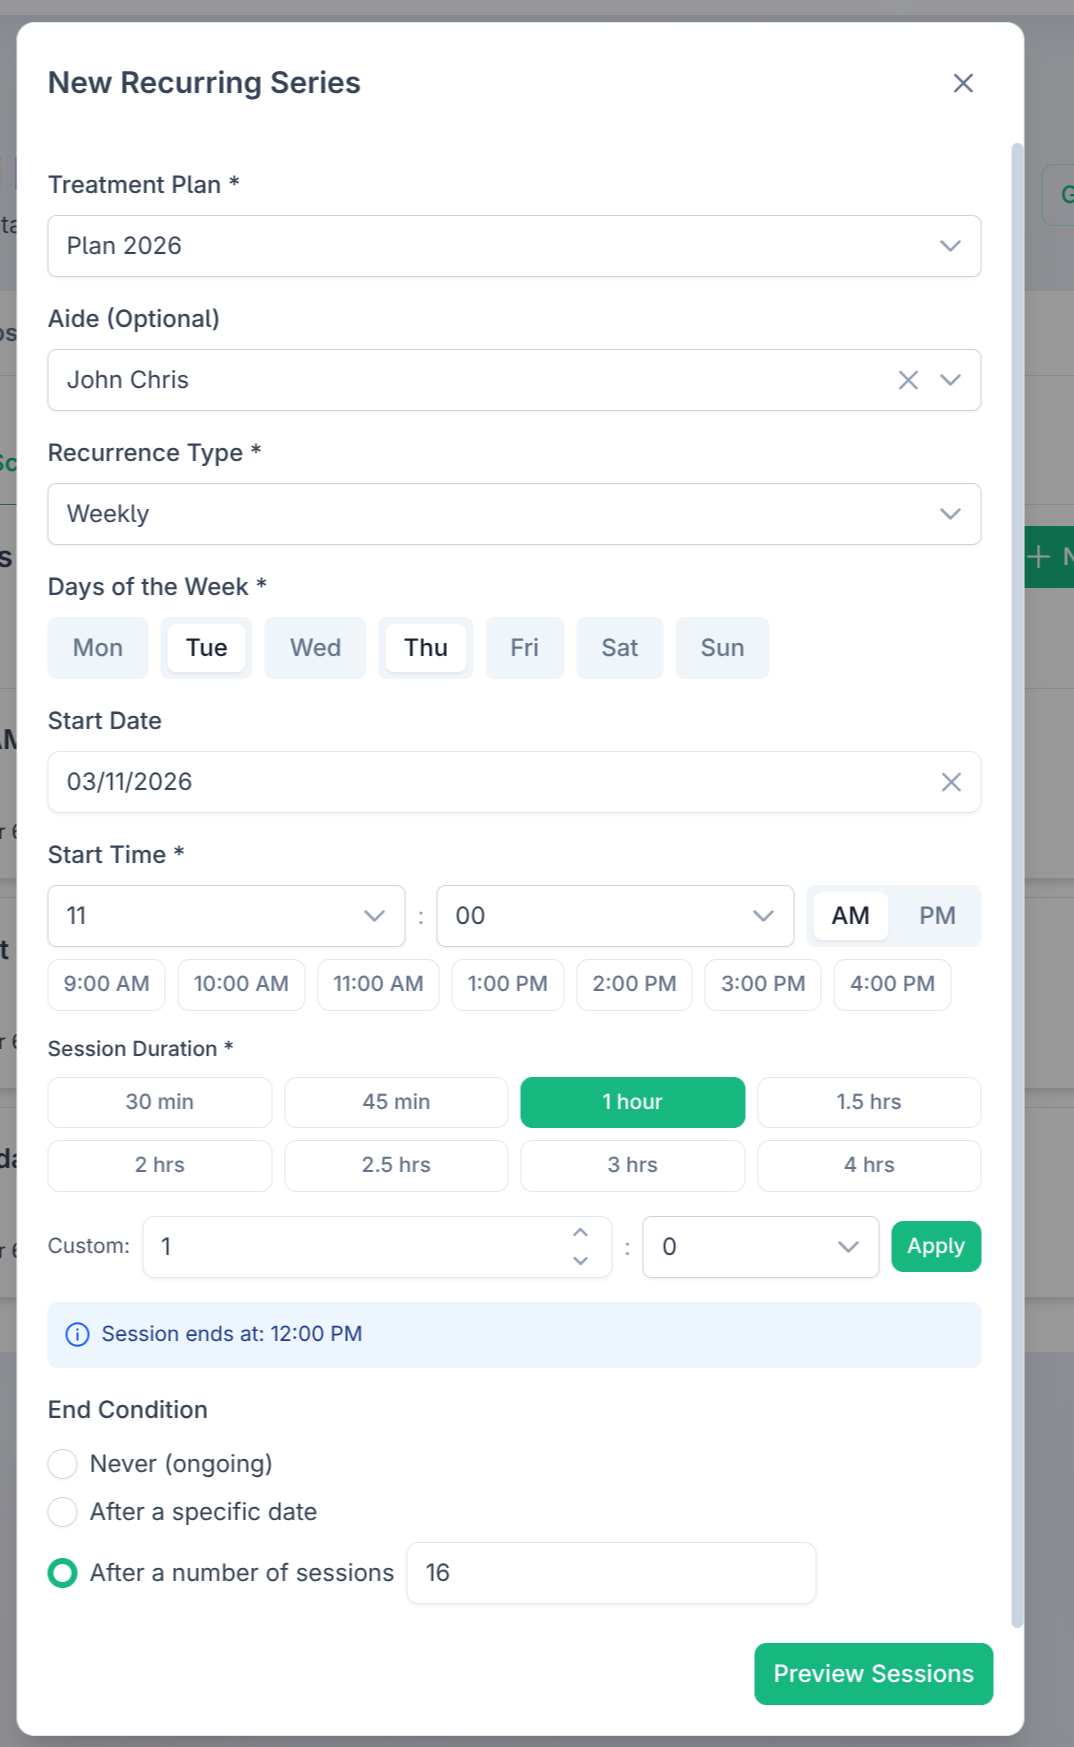Select the Never (ongoing) end condition
This screenshot has width=1074, height=1747.
pyautogui.click(x=63, y=1464)
